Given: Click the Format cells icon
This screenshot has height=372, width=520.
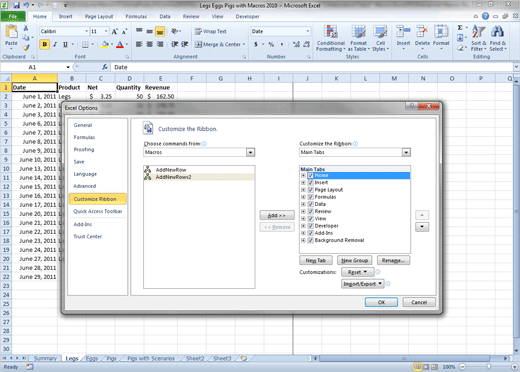Looking at the screenshot, I should 441,32.
